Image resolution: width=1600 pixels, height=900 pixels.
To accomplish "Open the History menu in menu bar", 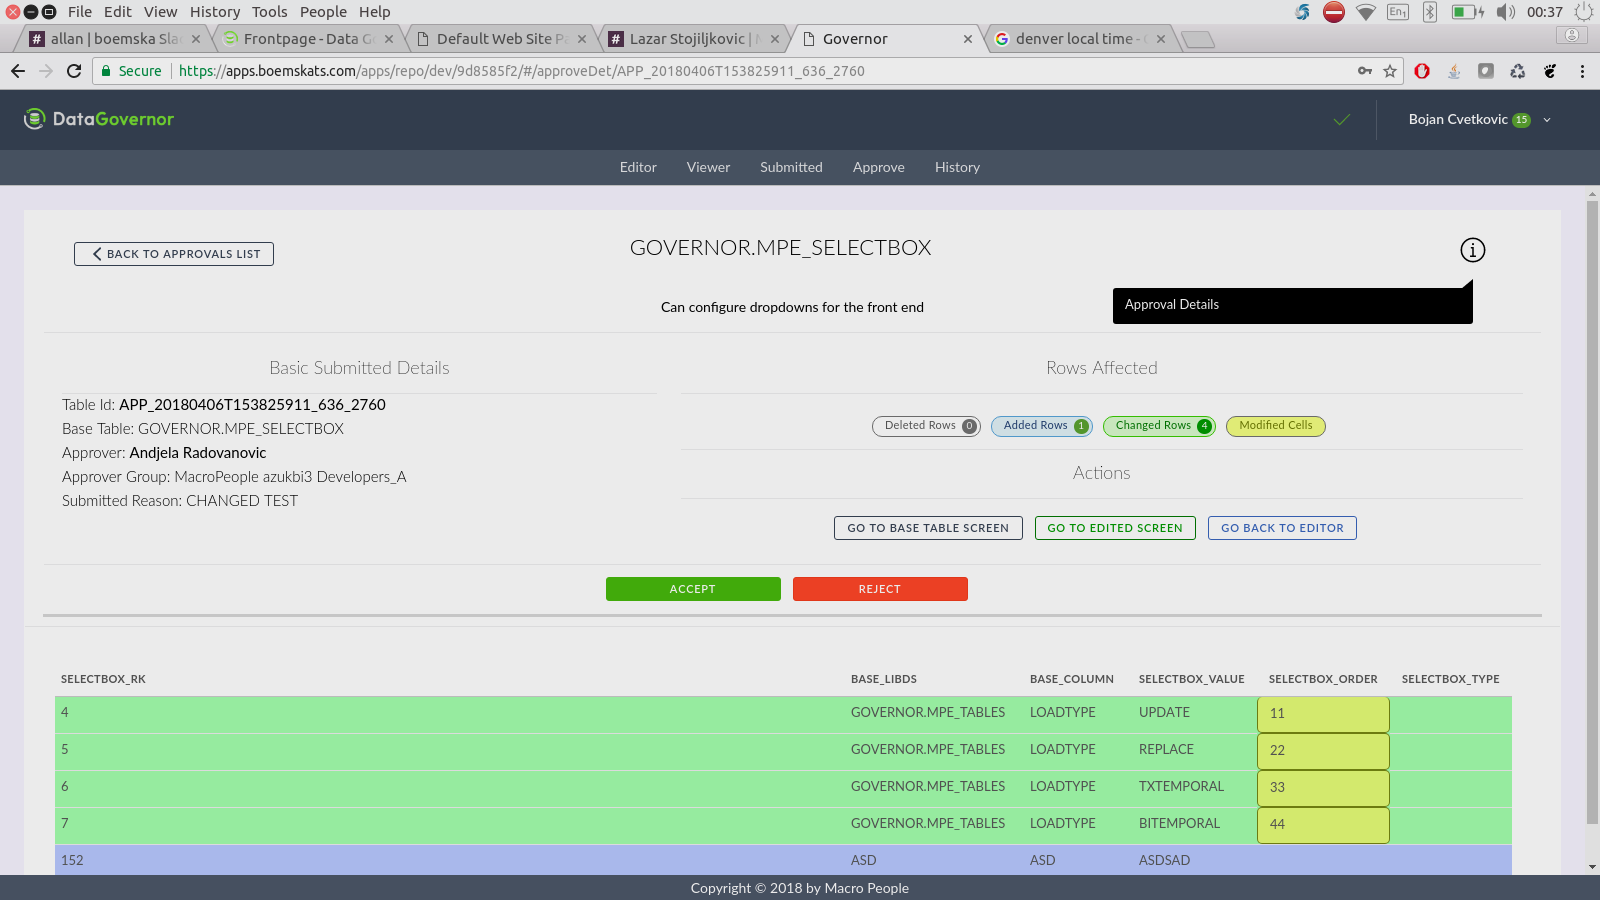I will point(215,12).
